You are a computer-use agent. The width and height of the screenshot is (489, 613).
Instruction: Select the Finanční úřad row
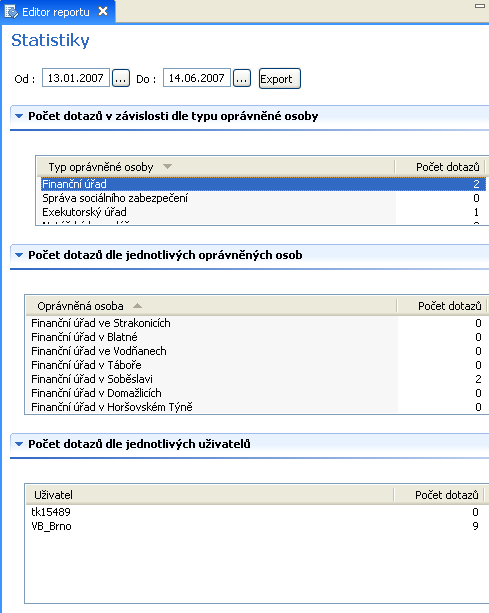tap(263, 184)
